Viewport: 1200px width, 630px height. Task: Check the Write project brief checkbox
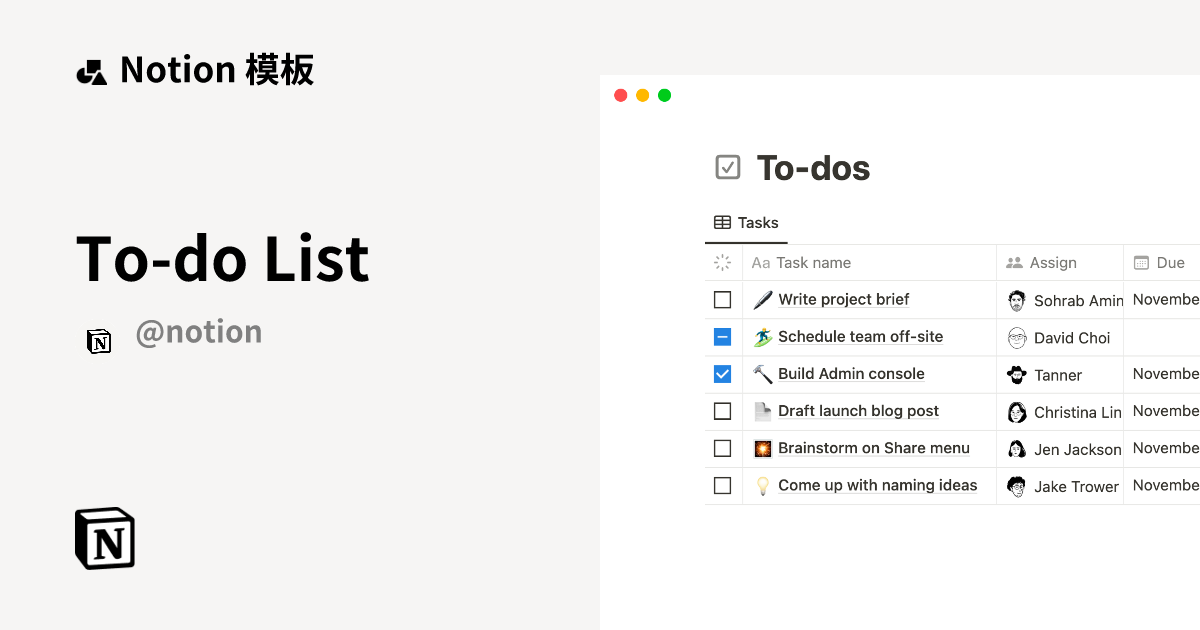click(722, 299)
